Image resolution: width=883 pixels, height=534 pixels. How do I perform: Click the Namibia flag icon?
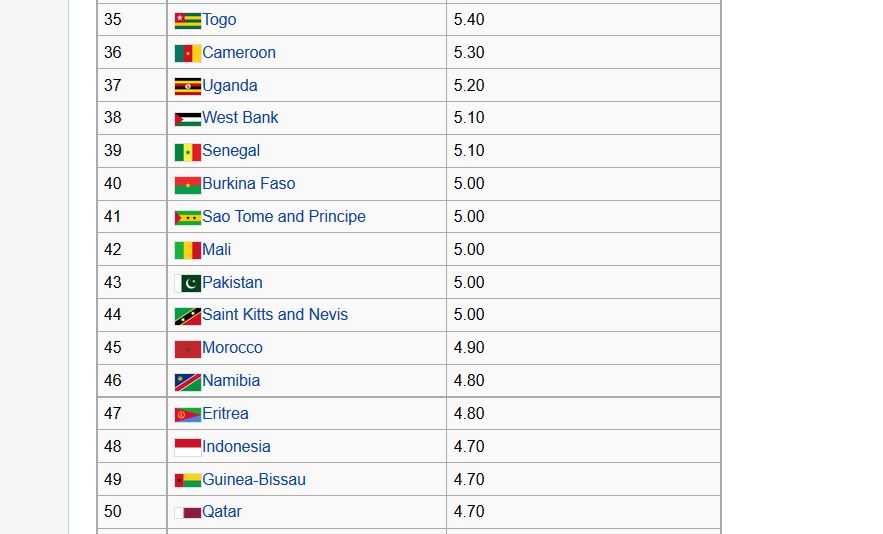tap(187, 381)
